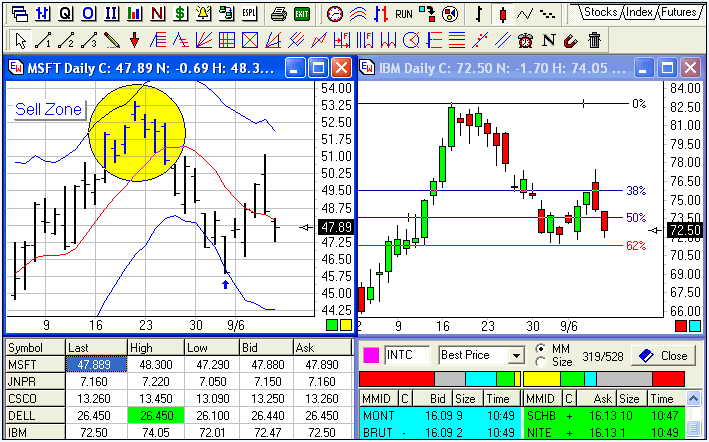Click the printer icon
The image size is (709, 442).
279,14
